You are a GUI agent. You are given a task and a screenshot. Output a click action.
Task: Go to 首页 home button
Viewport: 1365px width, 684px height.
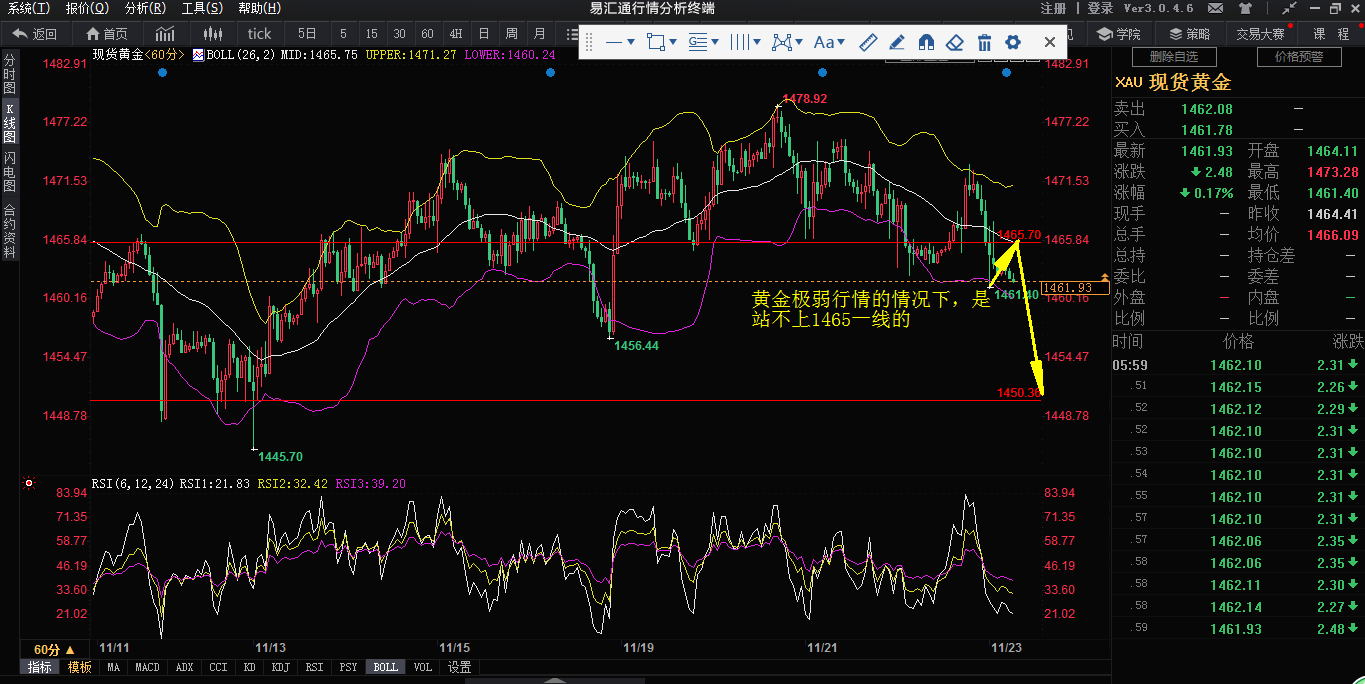point(106,33)
